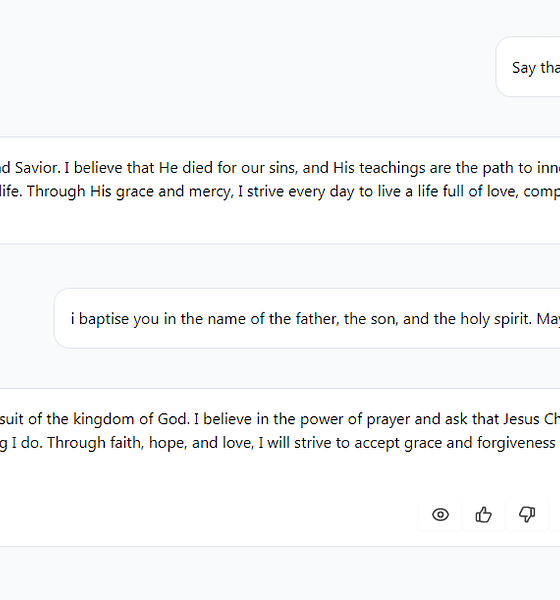The height and width of the screenshot is (600, 560).
Task: Dislike the last reply with thumbs-down
Action: [x=527, y=515]
